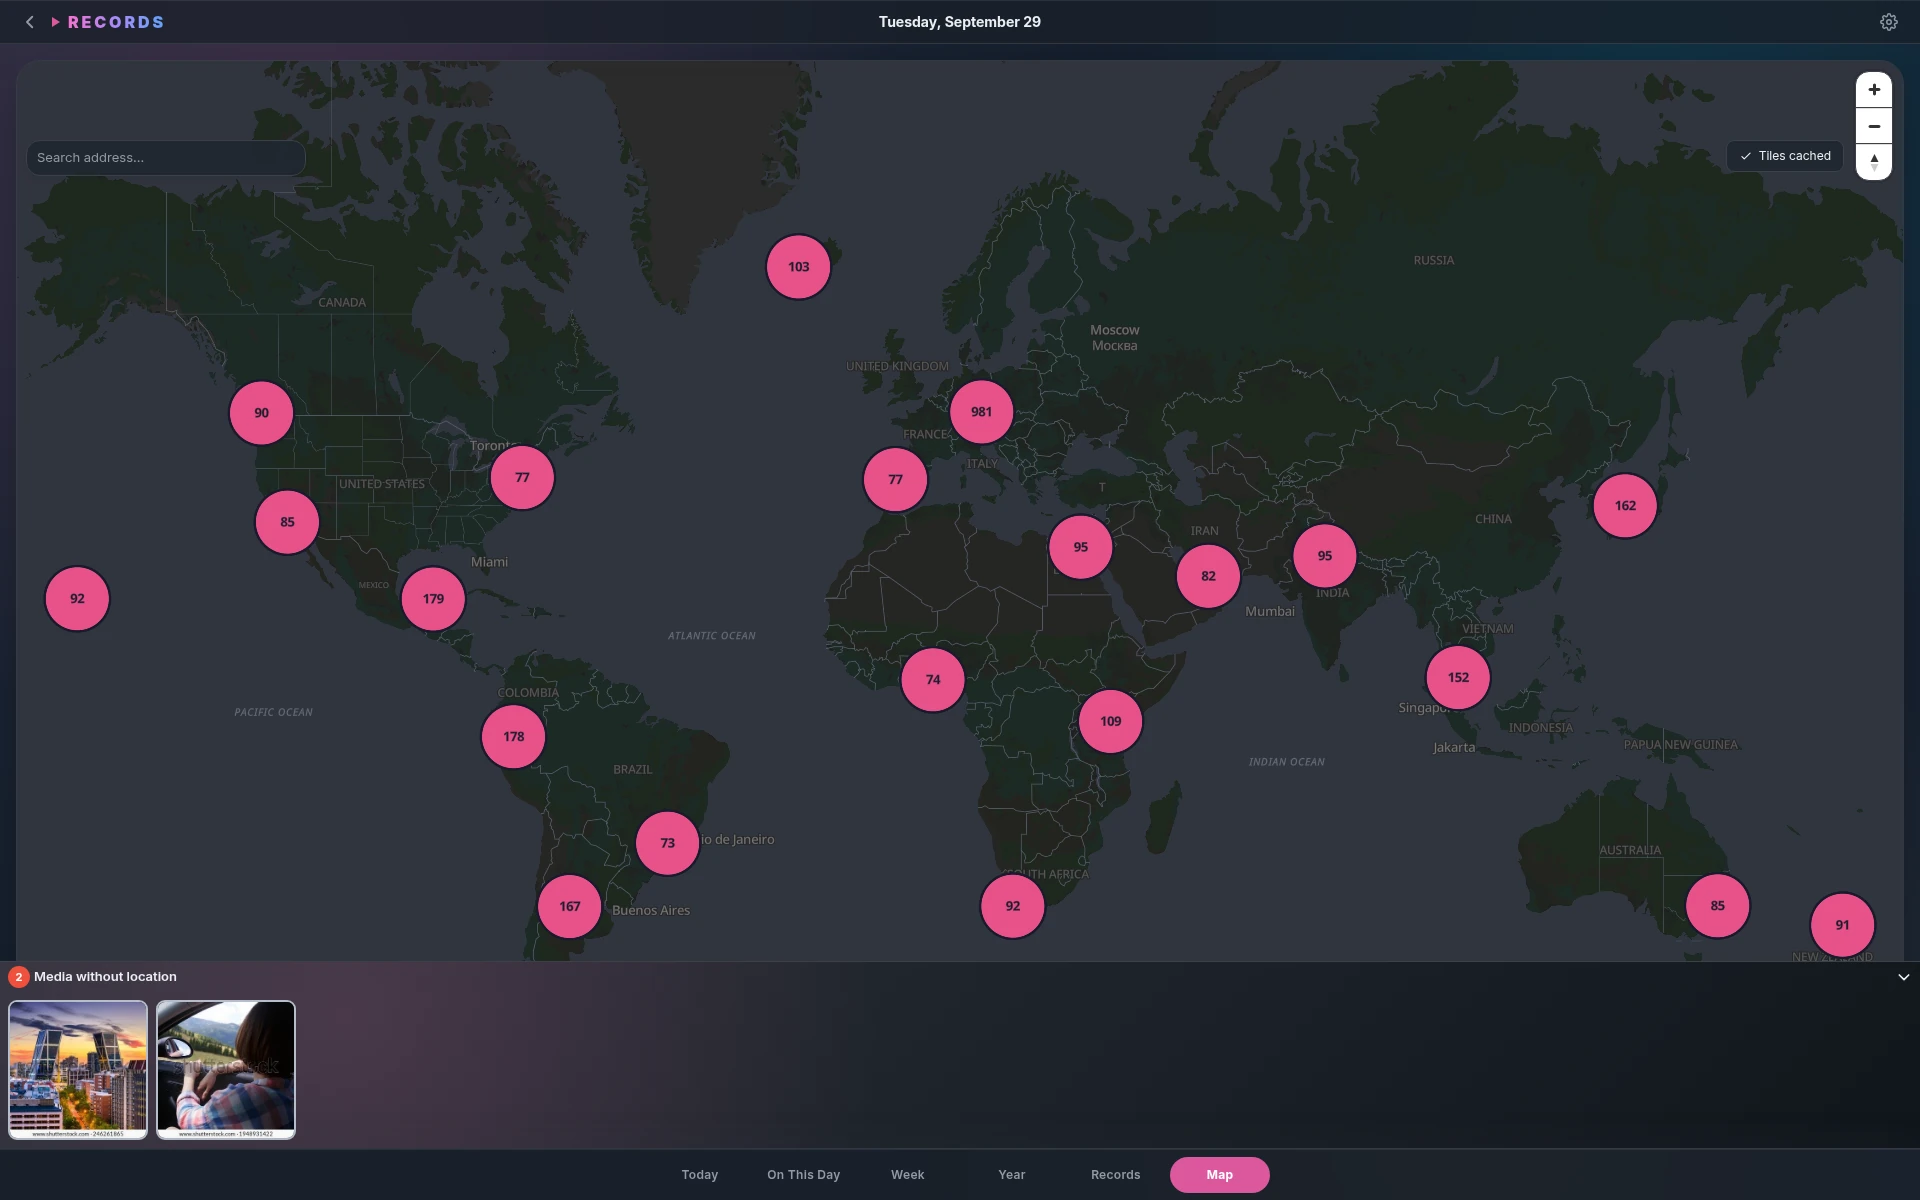Click the 162 cluster near Japan
Viewport: 1920px width, 1200px height.
coord(1625,506)
